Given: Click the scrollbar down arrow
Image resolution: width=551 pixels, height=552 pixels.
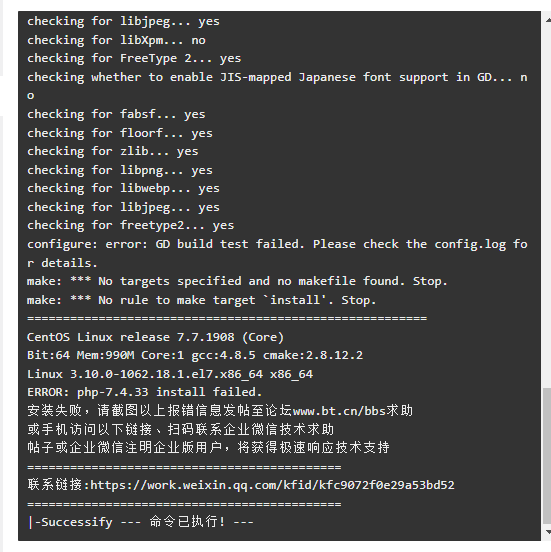Looking at the screenshot, I should [547, 532].
